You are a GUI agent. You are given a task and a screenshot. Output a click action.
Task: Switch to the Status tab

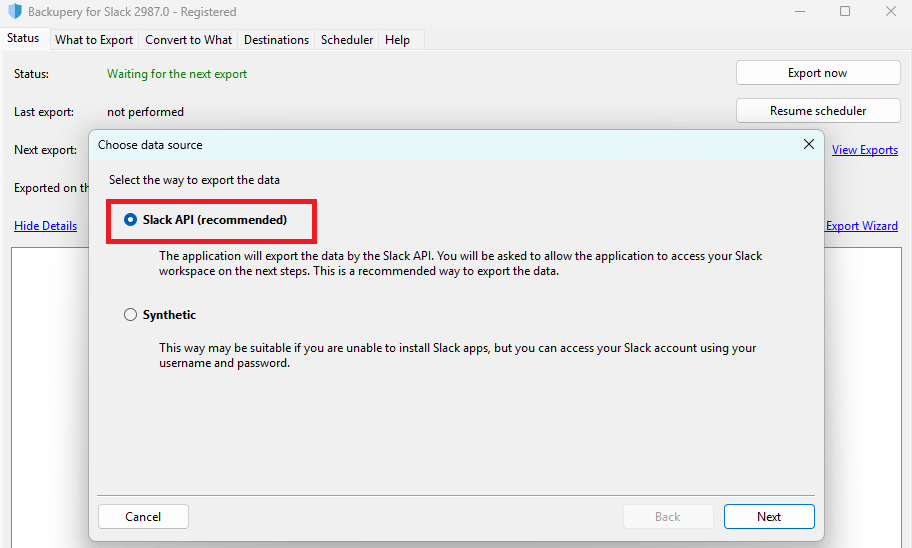[23, 38]
